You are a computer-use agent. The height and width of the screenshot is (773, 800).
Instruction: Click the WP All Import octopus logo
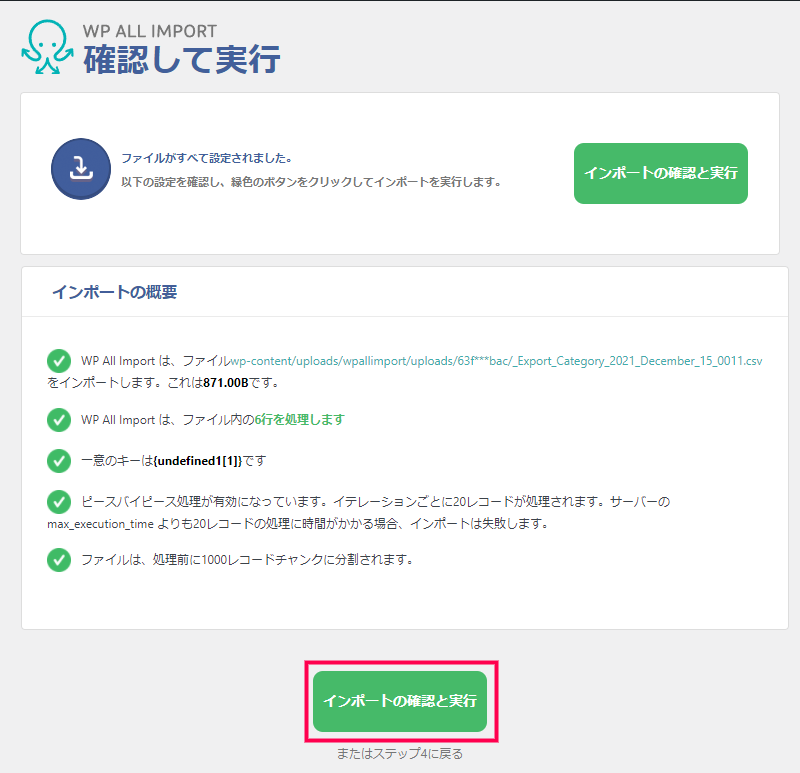click(x=47, y=47)
